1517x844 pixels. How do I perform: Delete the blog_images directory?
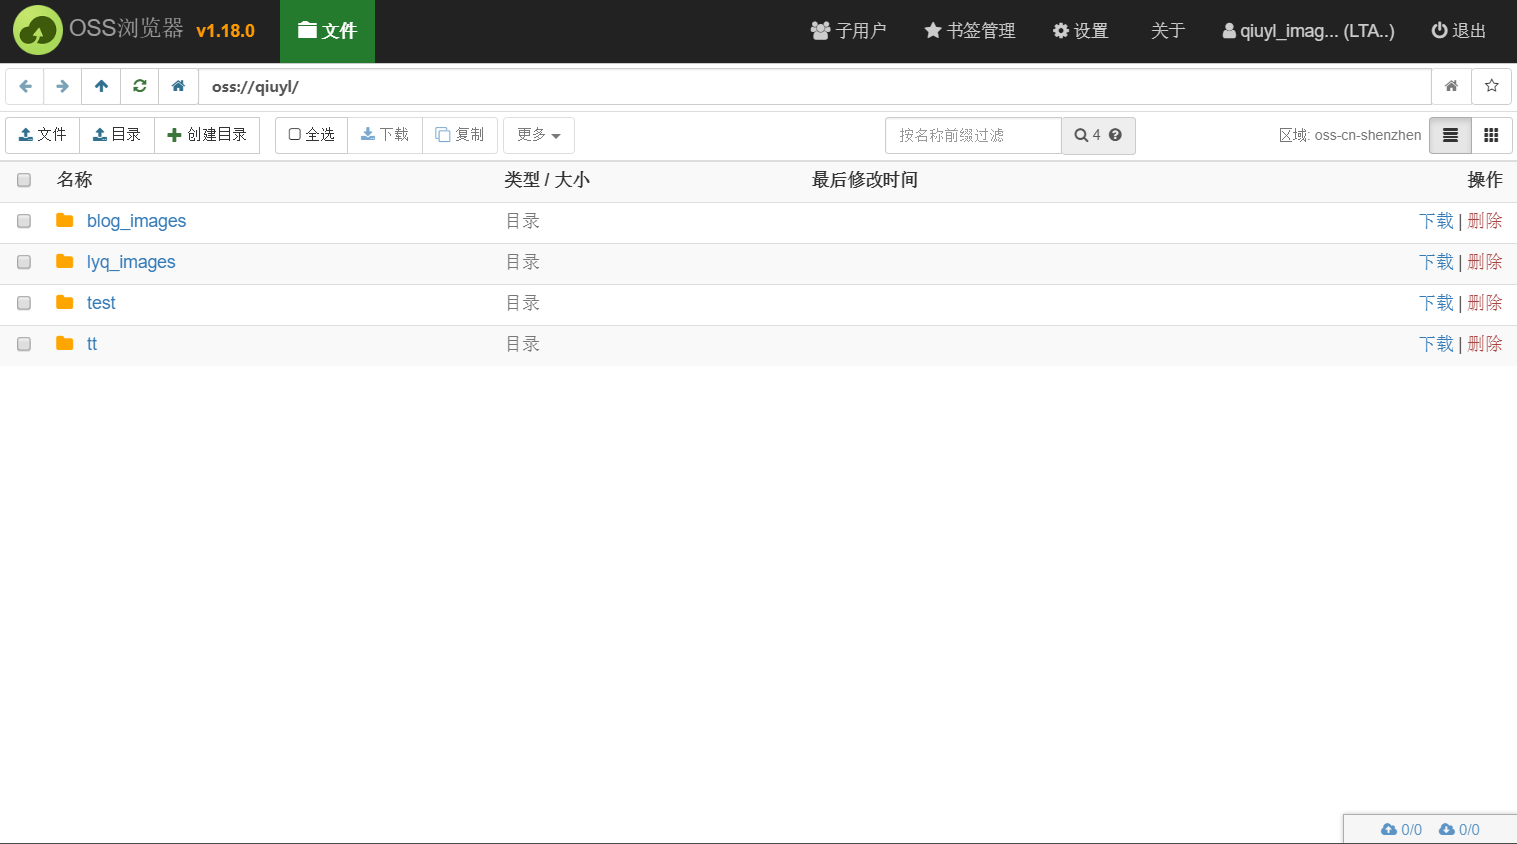point(1485,221)
